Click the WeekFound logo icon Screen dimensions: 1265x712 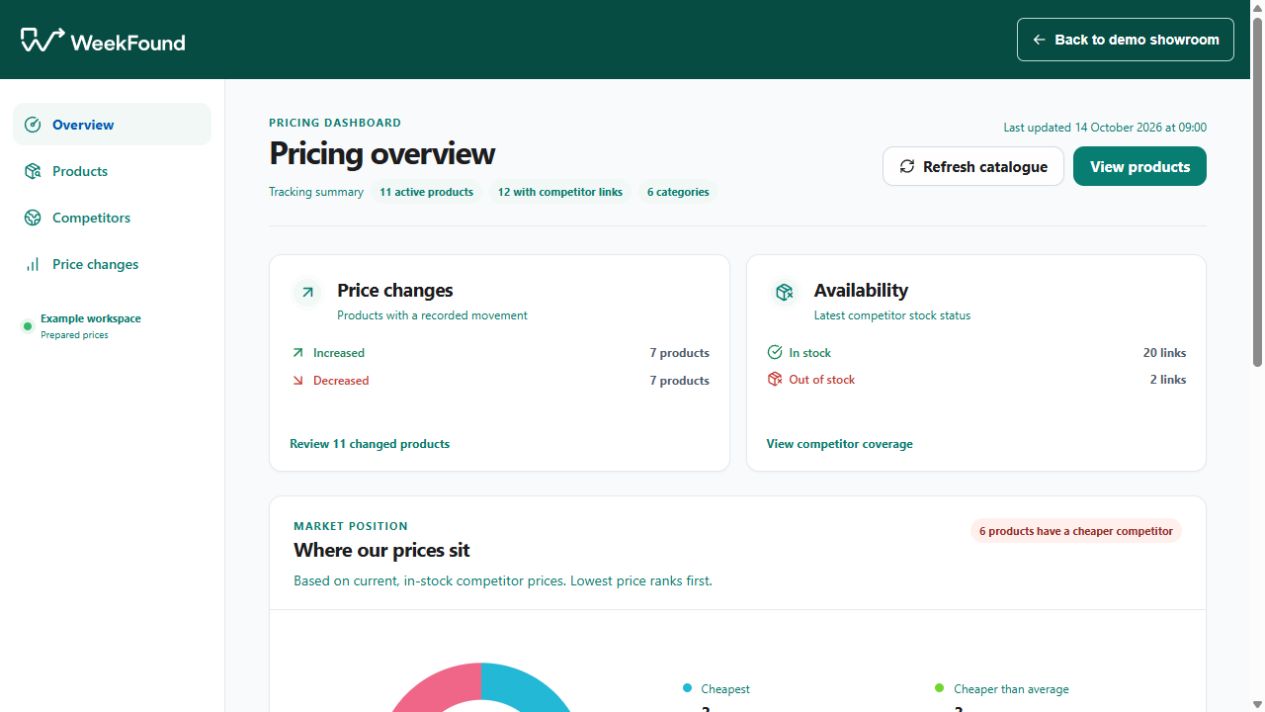43,40
